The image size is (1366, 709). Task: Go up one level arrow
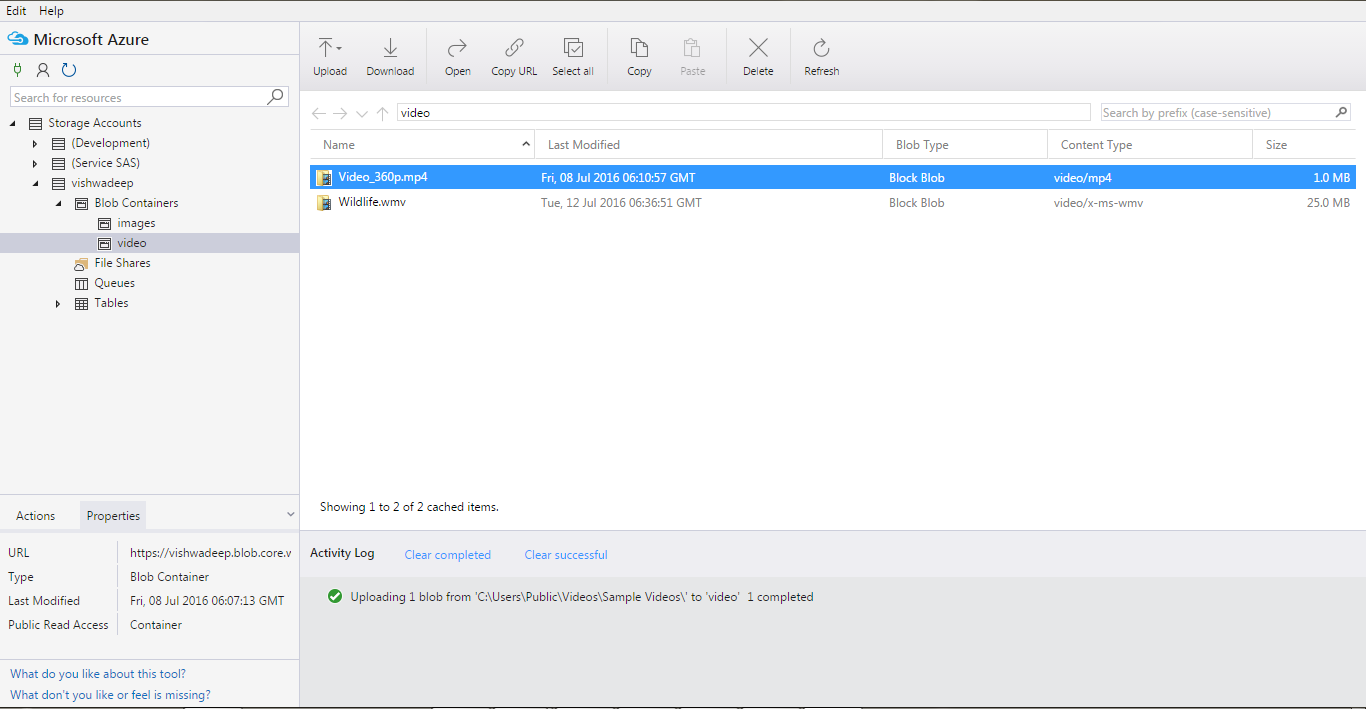[382, 113]
